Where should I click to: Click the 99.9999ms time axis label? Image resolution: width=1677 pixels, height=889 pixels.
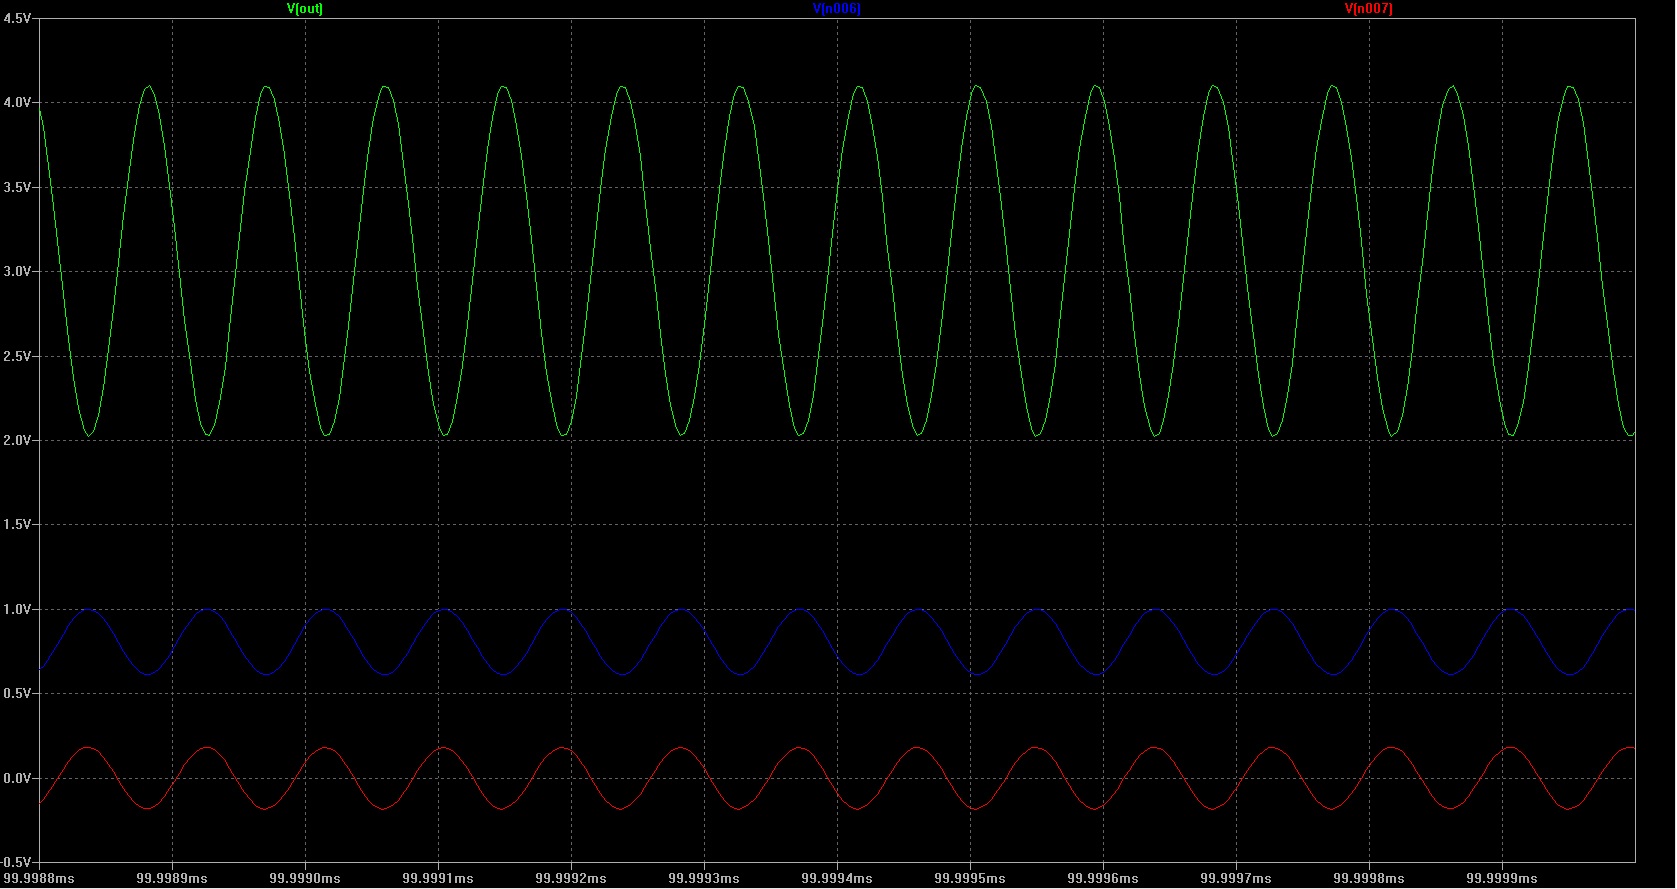click(x=1502, y=878)
